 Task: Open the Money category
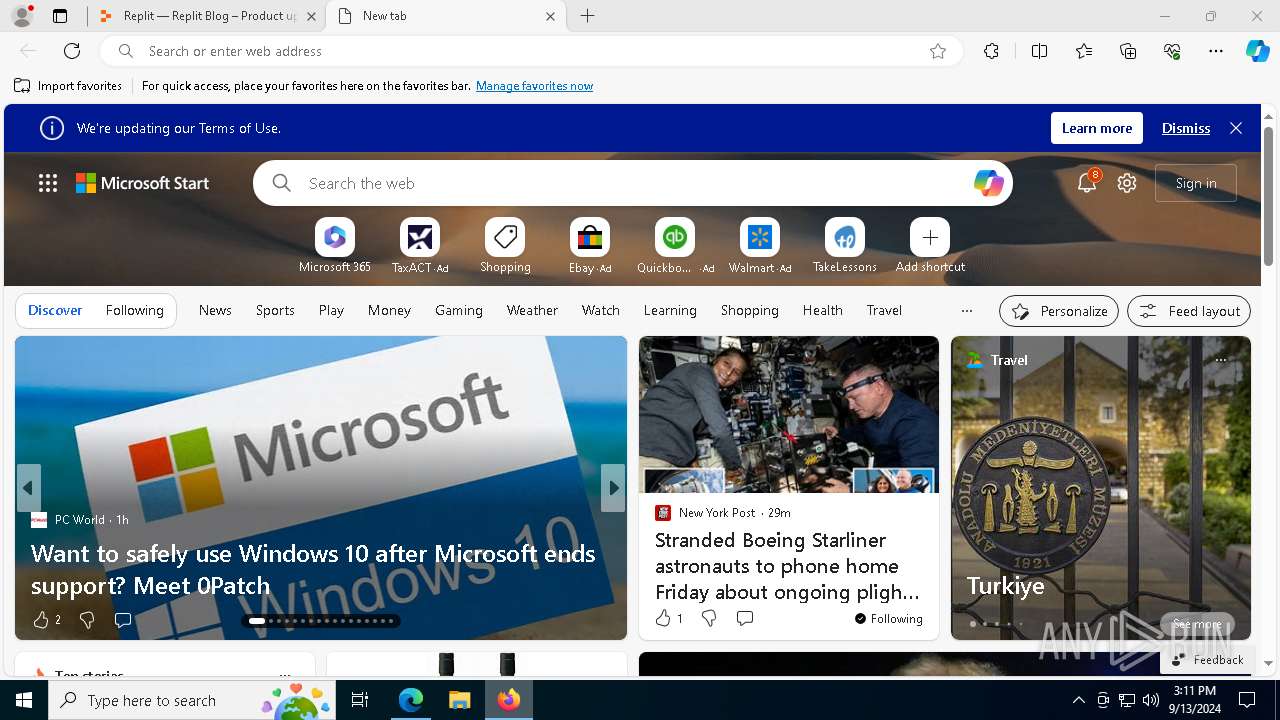[x=389, y=310]
